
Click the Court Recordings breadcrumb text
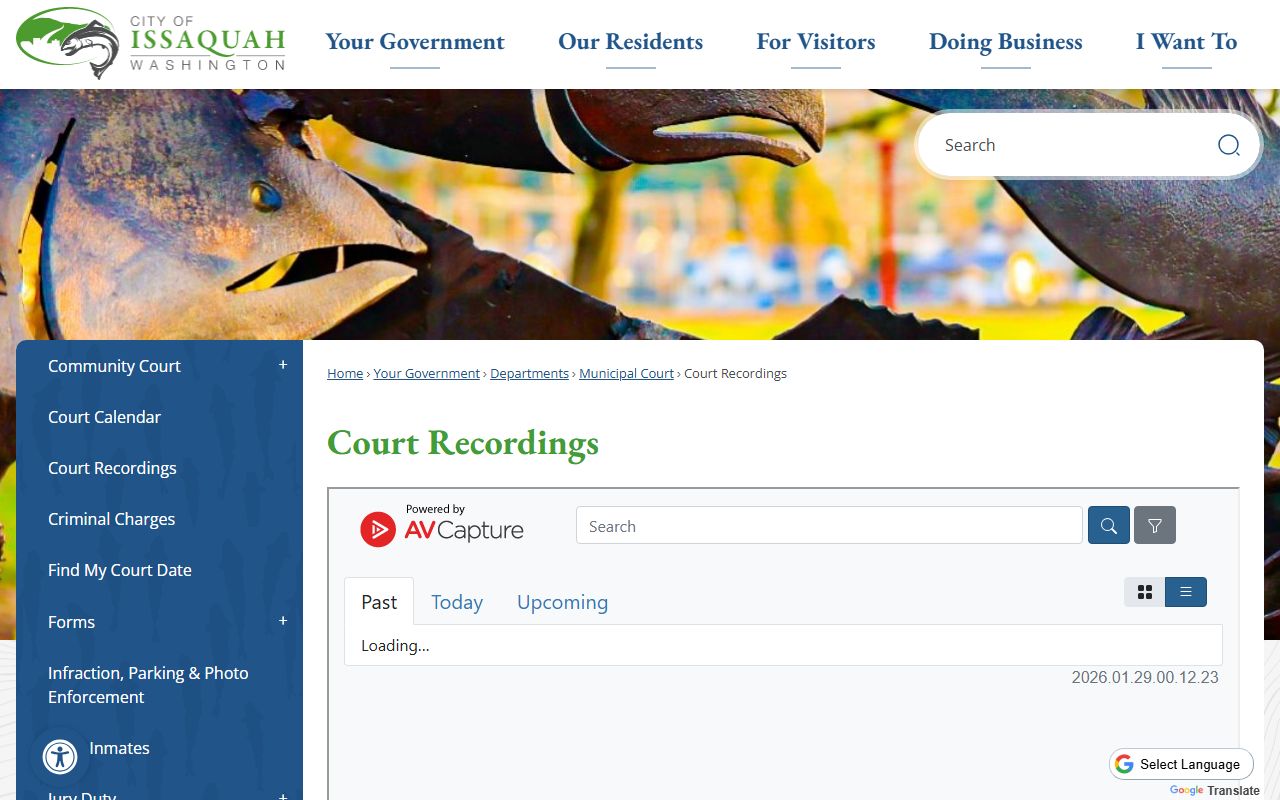tap(735, 373)
